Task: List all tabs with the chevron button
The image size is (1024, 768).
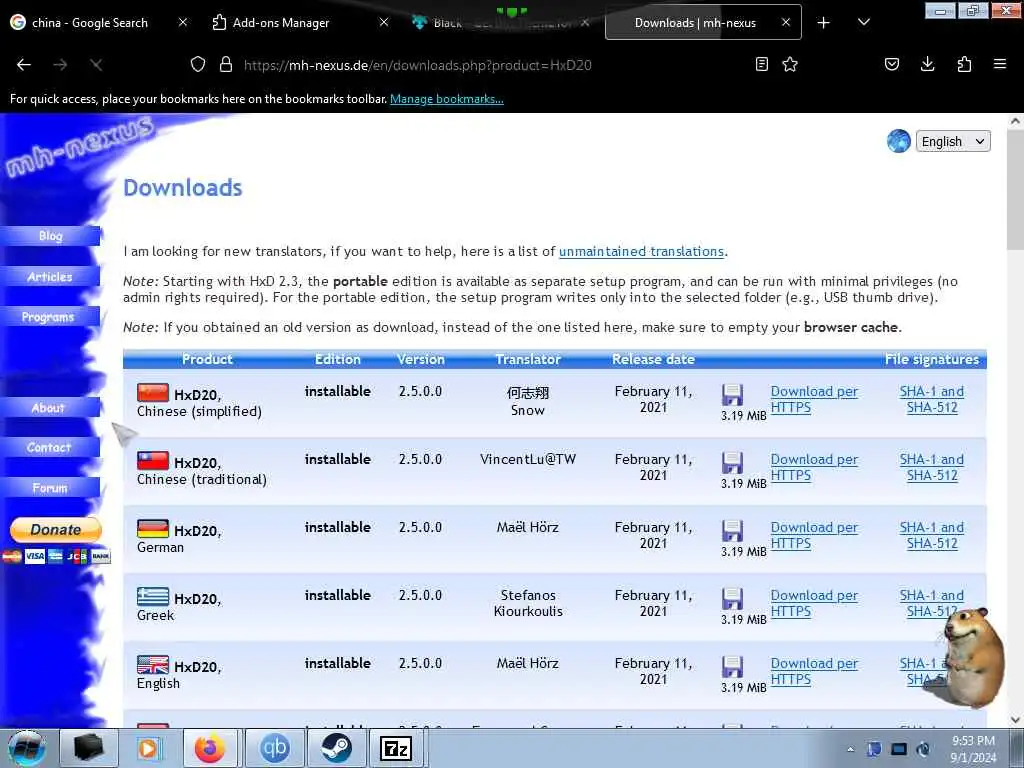Action: pos(863,22)
